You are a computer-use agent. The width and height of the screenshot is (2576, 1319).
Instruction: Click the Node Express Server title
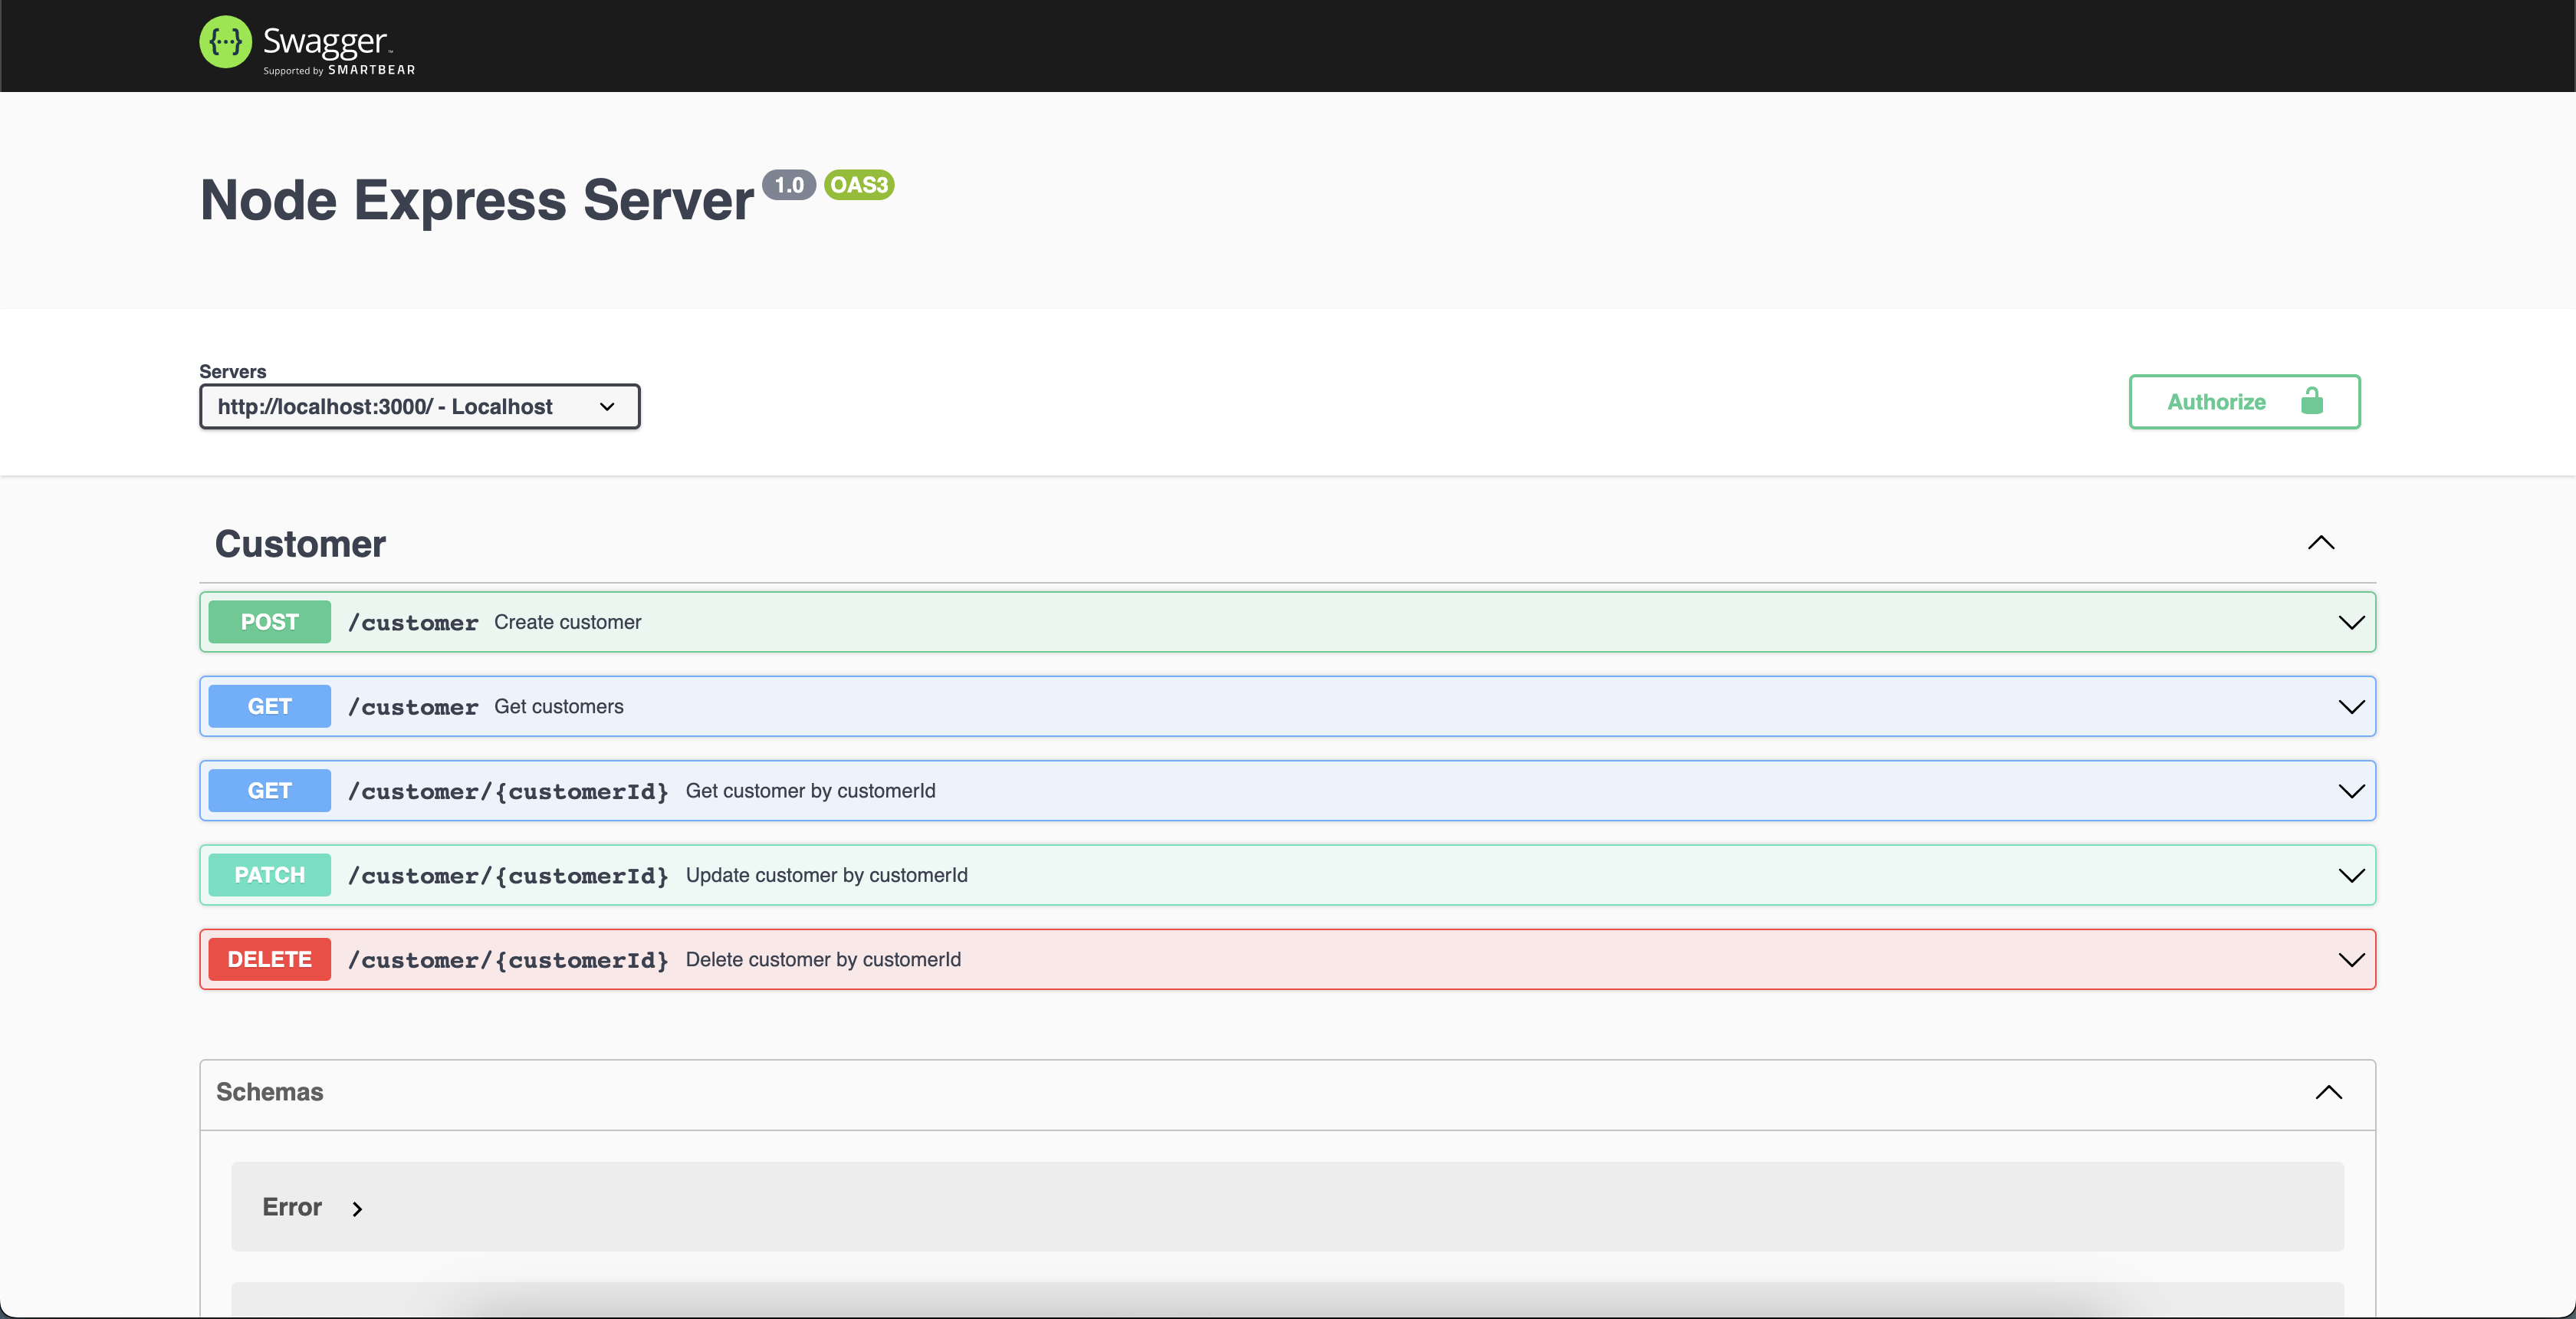(x=477, y=200)
